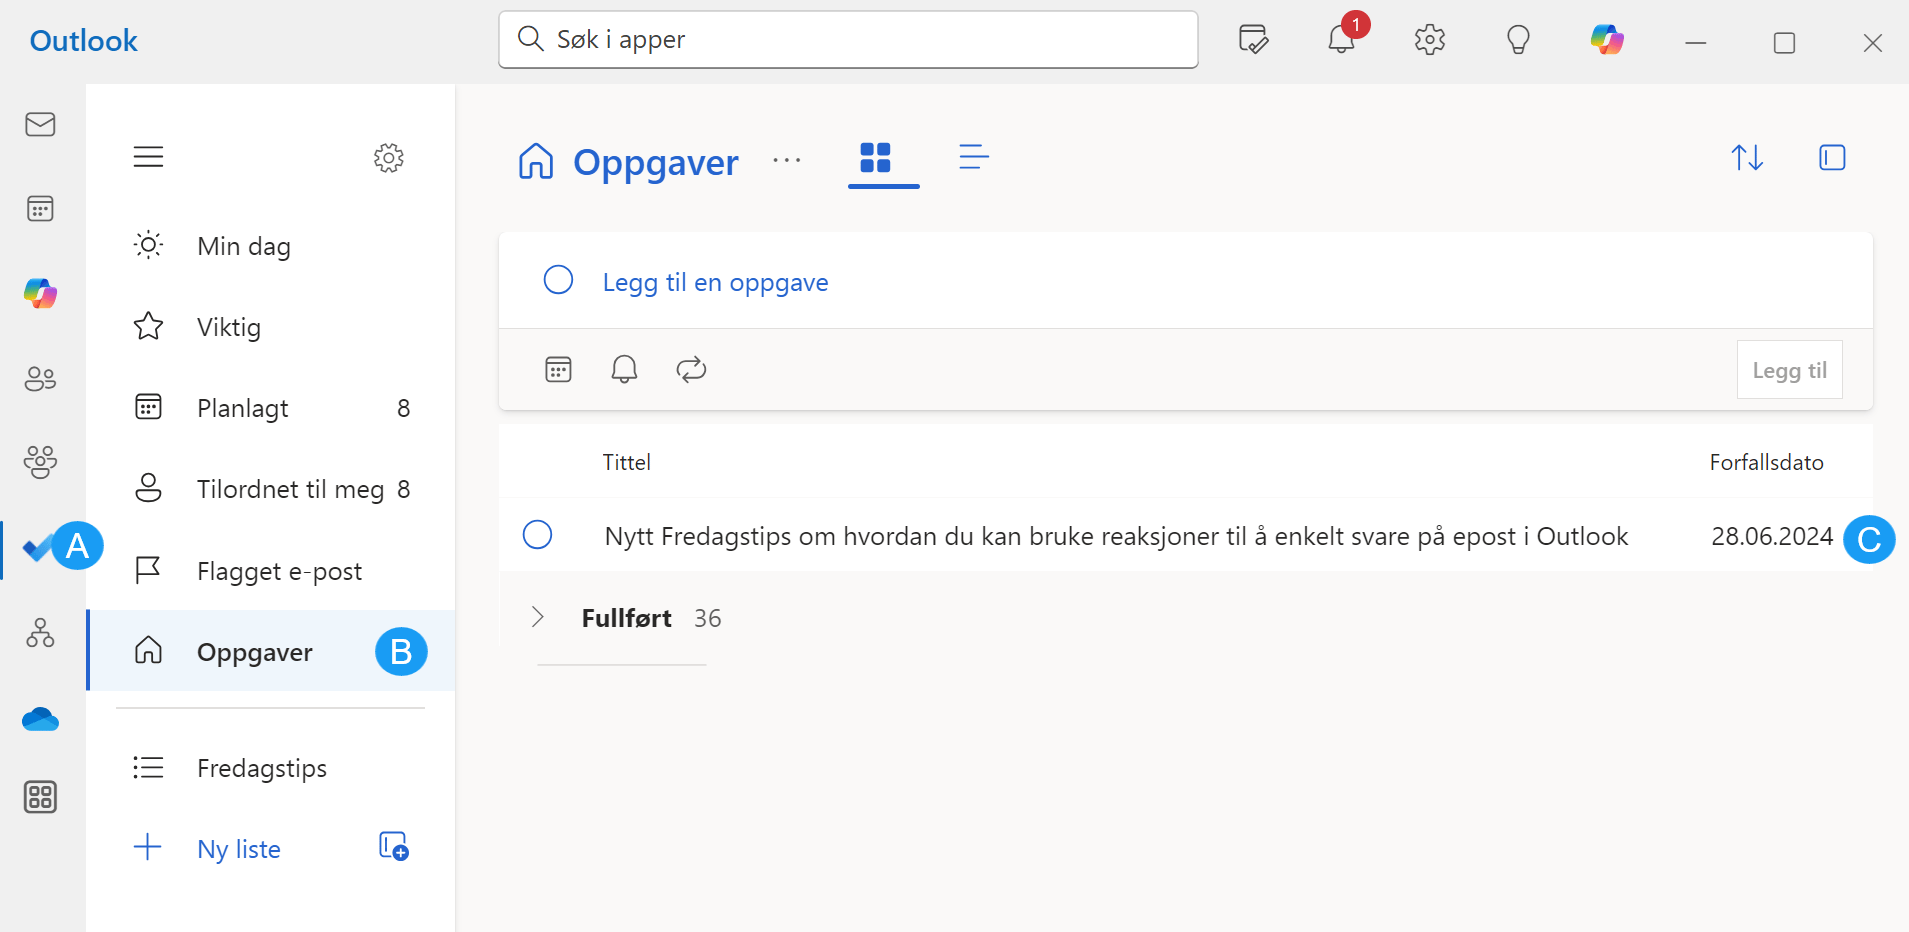Set task repeat with loop icon

pos(691,370)
